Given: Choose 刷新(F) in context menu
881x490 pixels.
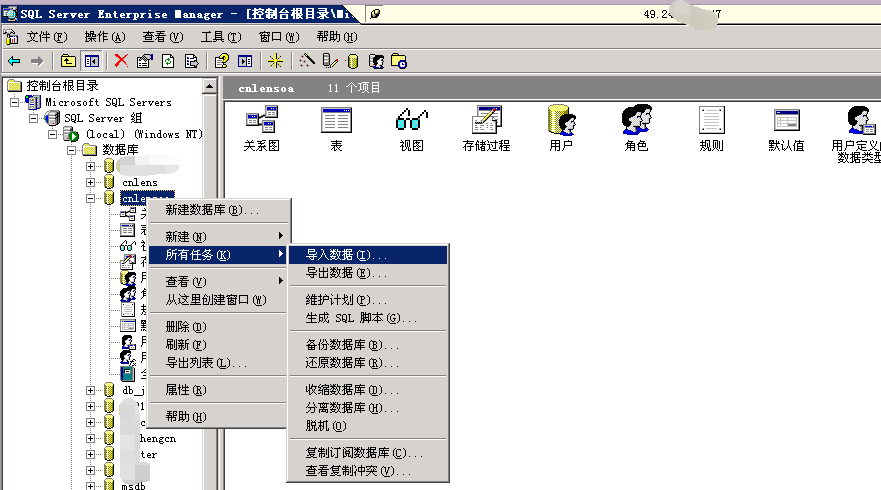Looking at the screenshot, I should (219, 344).
